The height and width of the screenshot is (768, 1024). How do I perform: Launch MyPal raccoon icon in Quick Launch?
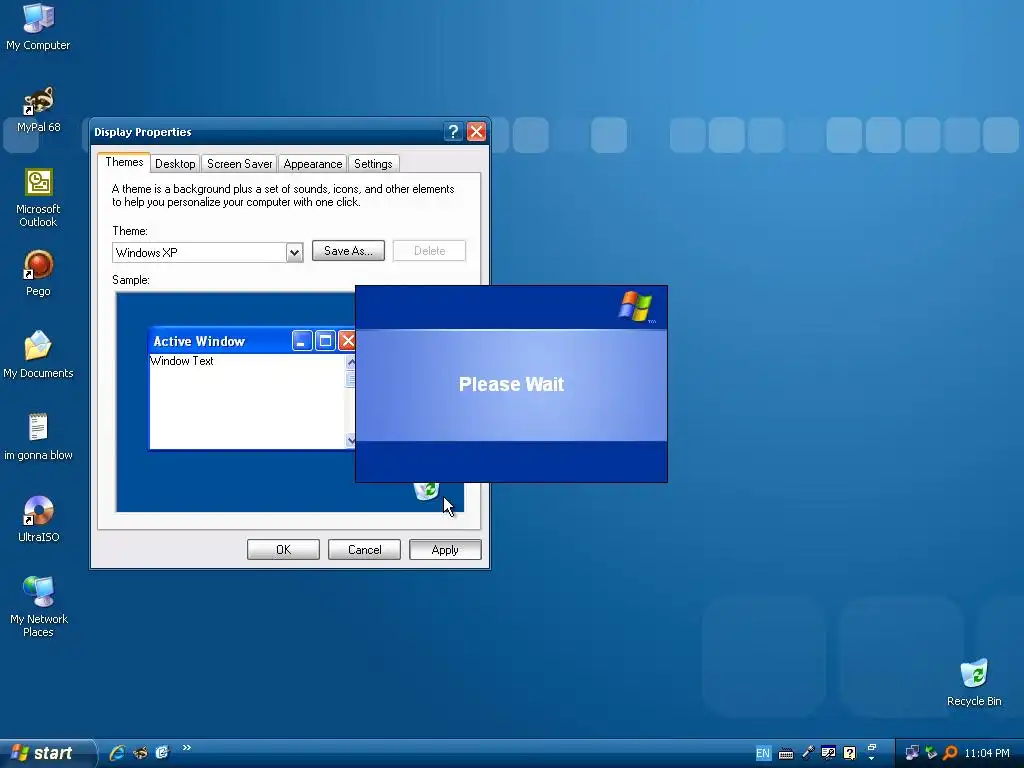[x=140, y=752]
